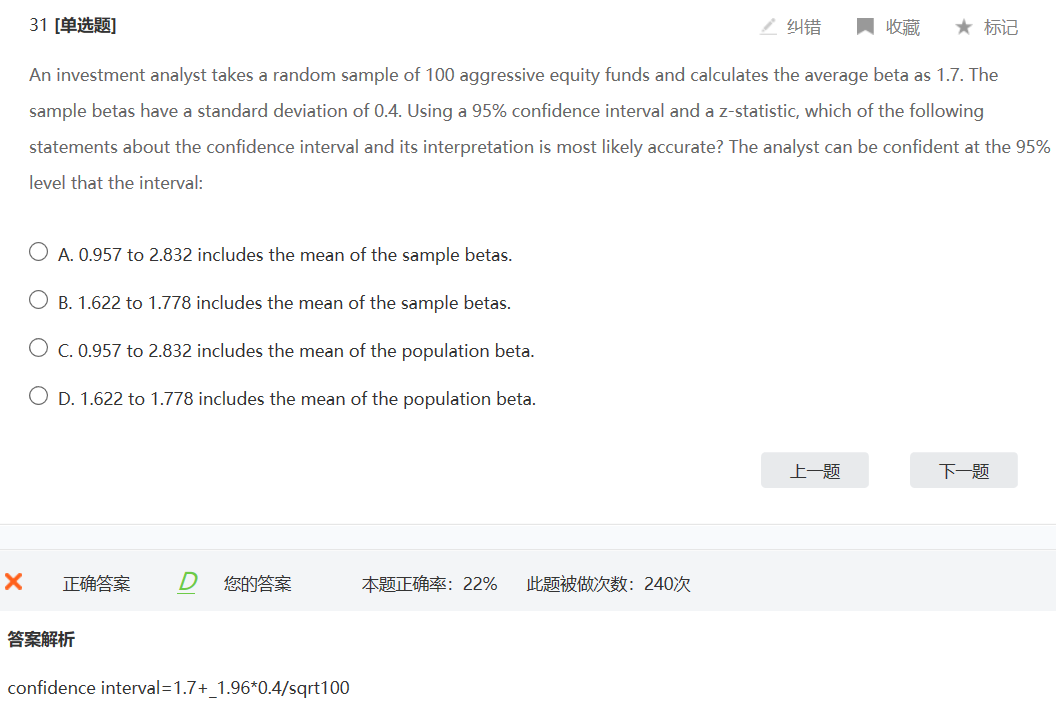The height and width of the screenshot is (706, 1056).
Task: Click the [单选题] question type tag
Action: tap(85, 26)
